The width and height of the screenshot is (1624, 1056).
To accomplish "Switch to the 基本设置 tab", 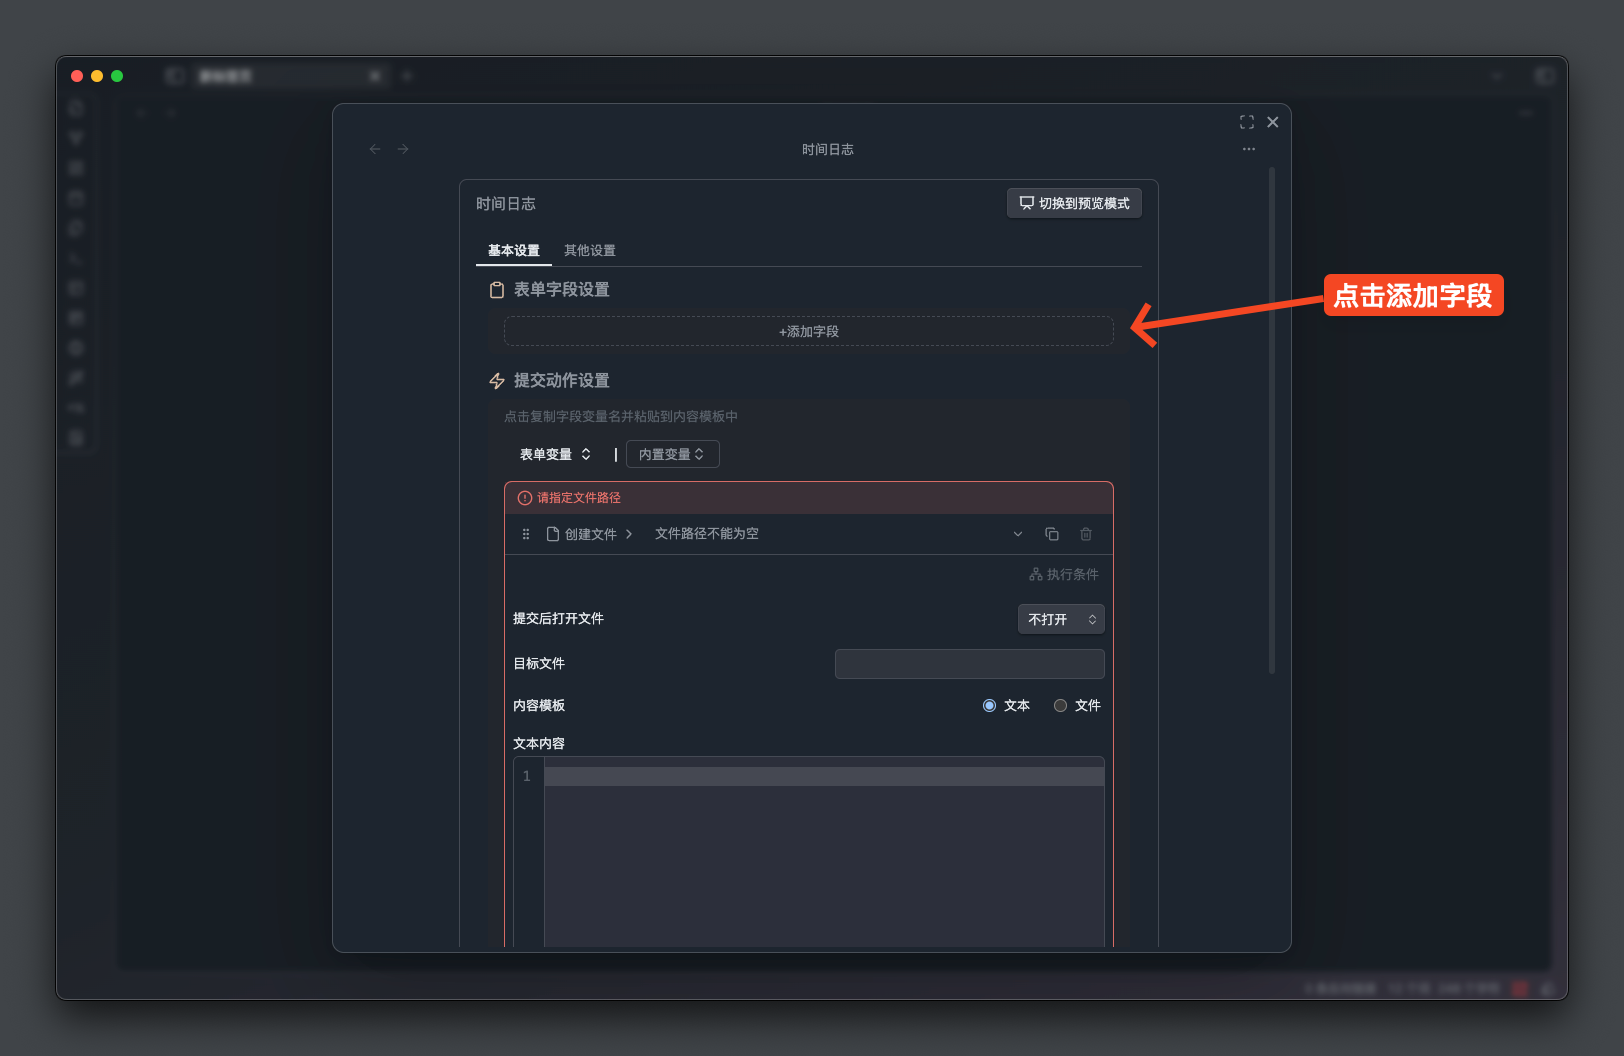I will [x=513, y=250].
